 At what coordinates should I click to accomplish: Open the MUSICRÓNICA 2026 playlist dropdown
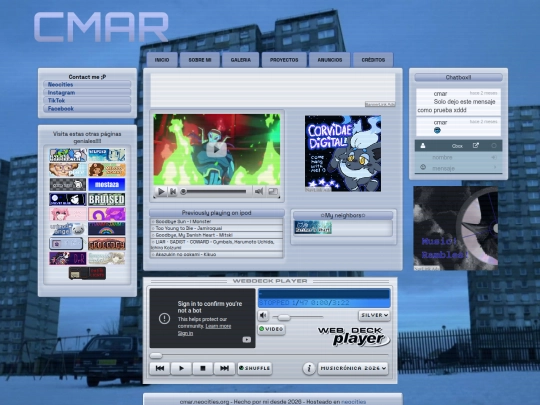point(353,368)
